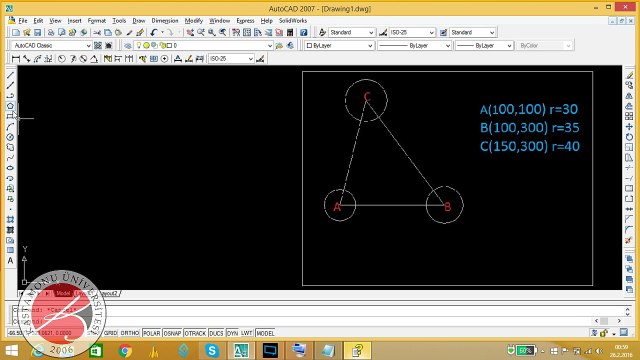Save the drawing with the Save icon
This screenshot has height=360, width=640.
[x=37, y=32]
